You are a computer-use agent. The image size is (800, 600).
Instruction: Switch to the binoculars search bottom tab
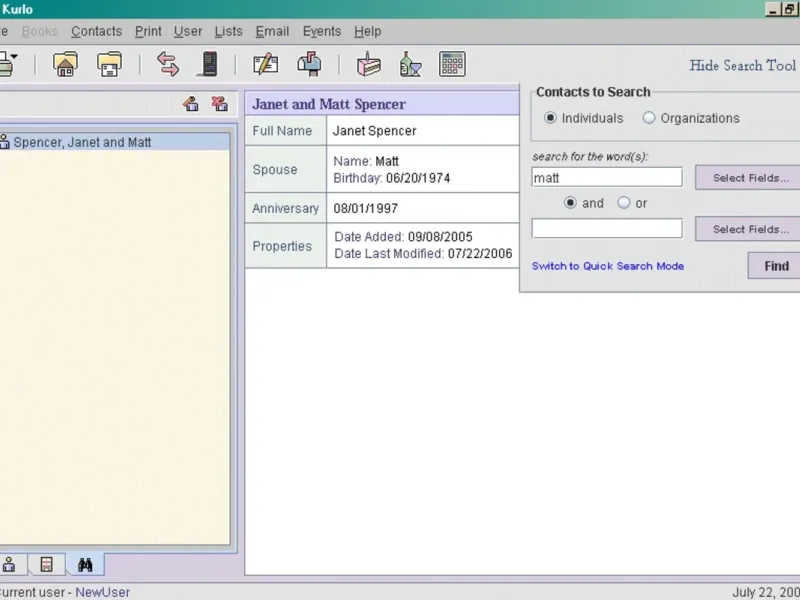(x=85, y=565)
